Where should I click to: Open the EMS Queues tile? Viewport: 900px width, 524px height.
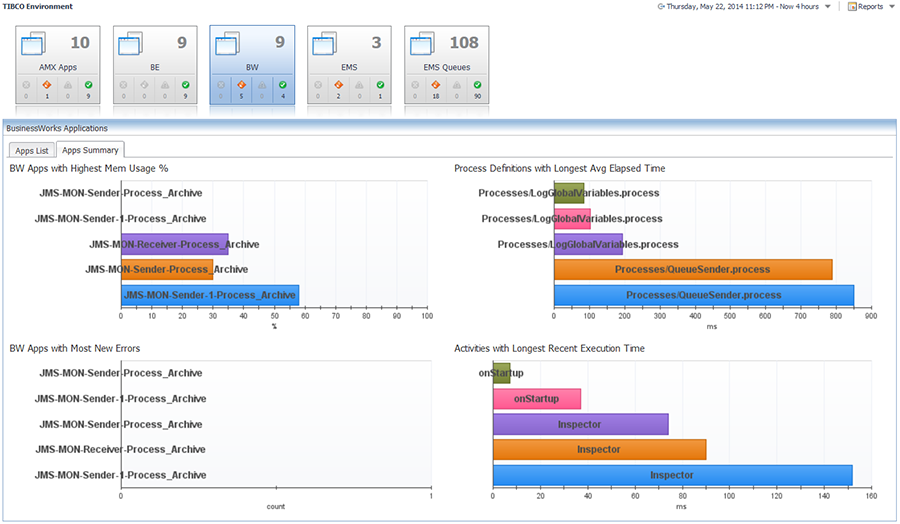click(x=447, y=64)
